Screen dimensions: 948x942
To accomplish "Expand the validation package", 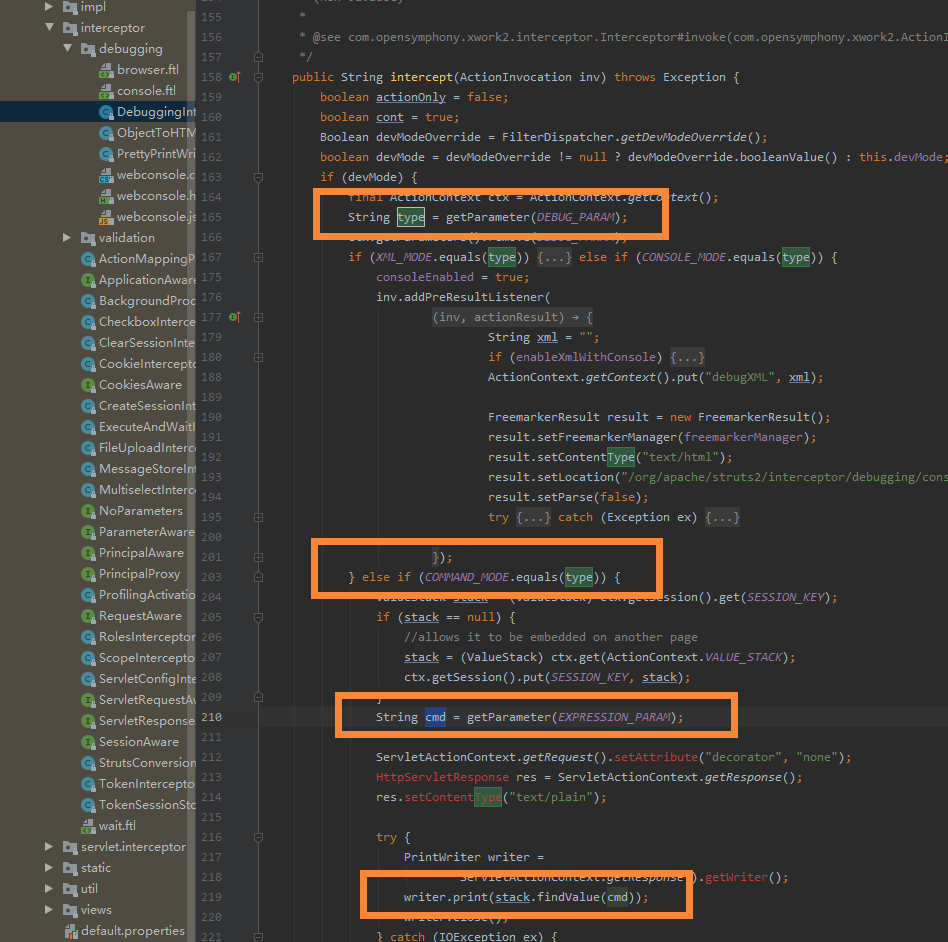I will pyautogui.click(x=67, y=237).
